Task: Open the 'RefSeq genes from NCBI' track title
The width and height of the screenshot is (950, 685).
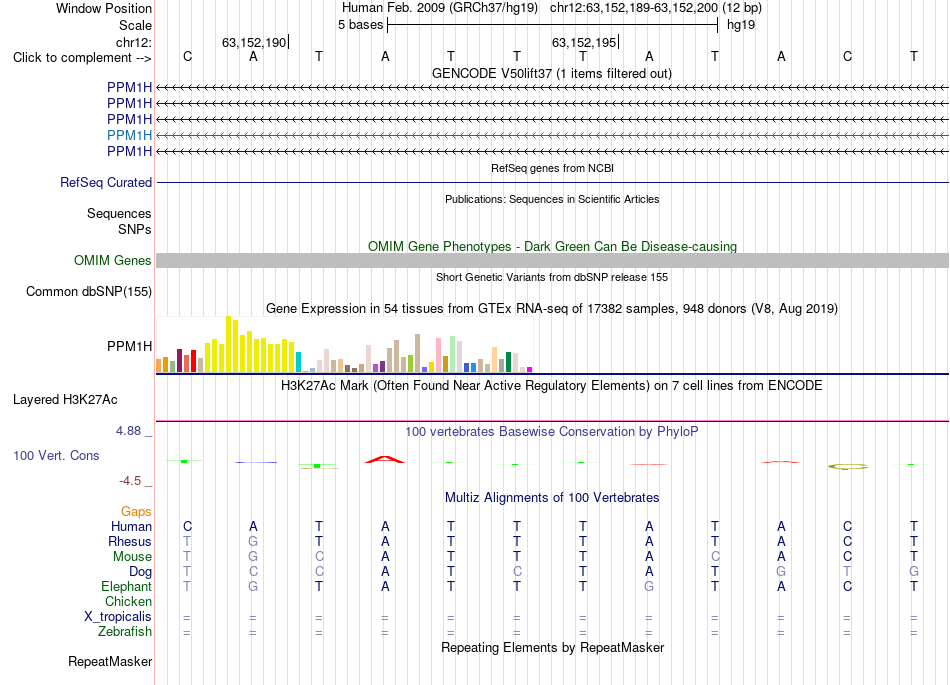Action: point(552,168)
